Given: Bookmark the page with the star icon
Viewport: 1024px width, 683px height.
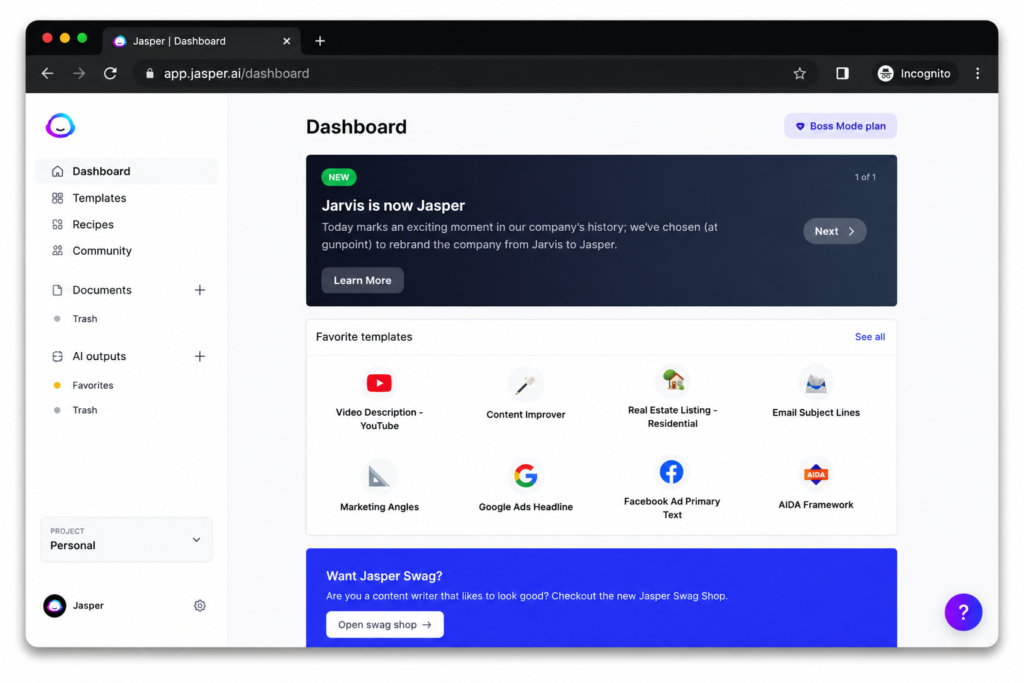Looking at the screenshot, I should click(x=800, y=73).
